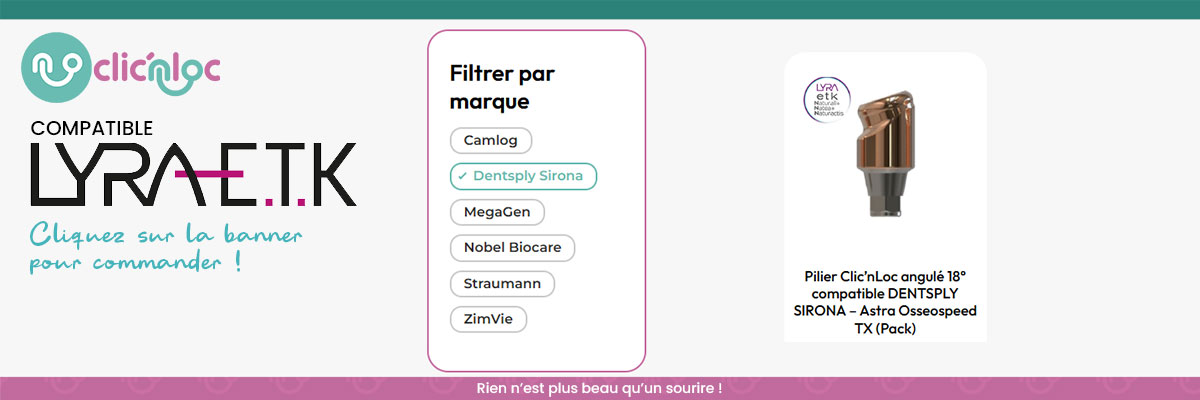Viewport: 1200px width, 400px height.
Task: Click the "Cliquez sur la banner" handwritten text
Action: click(x=166, y=236)
